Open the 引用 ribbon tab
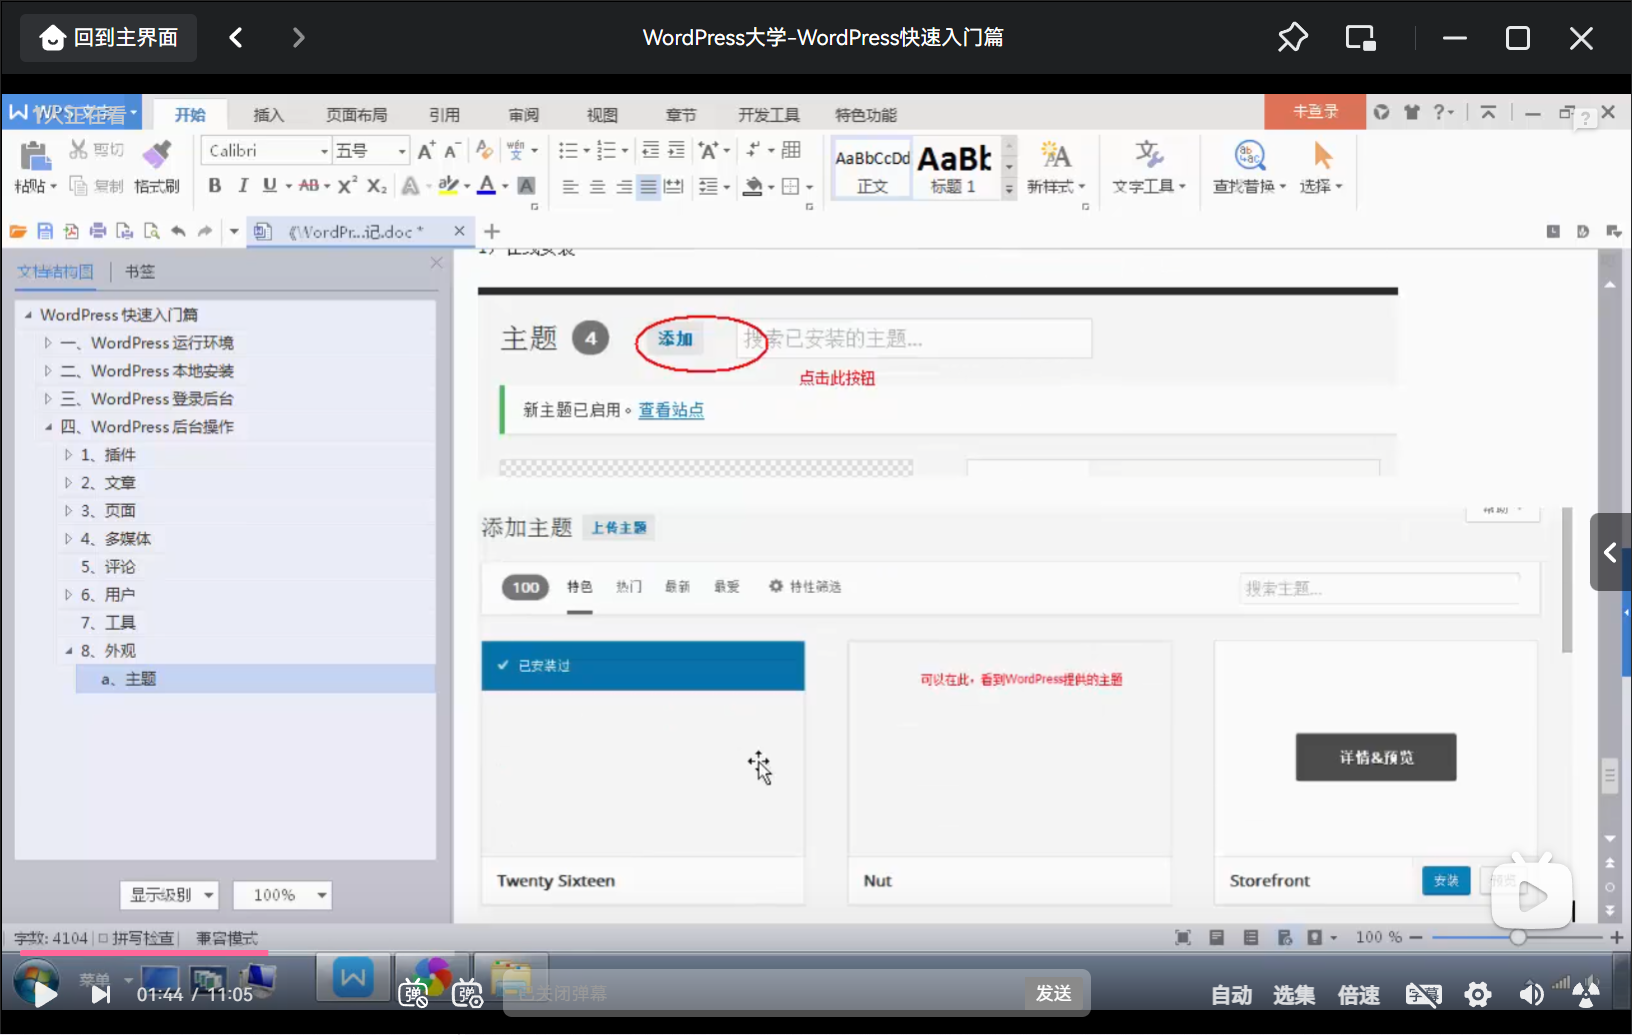The height and width of the screenshot is (1035, 1632). tap(444, 115)
